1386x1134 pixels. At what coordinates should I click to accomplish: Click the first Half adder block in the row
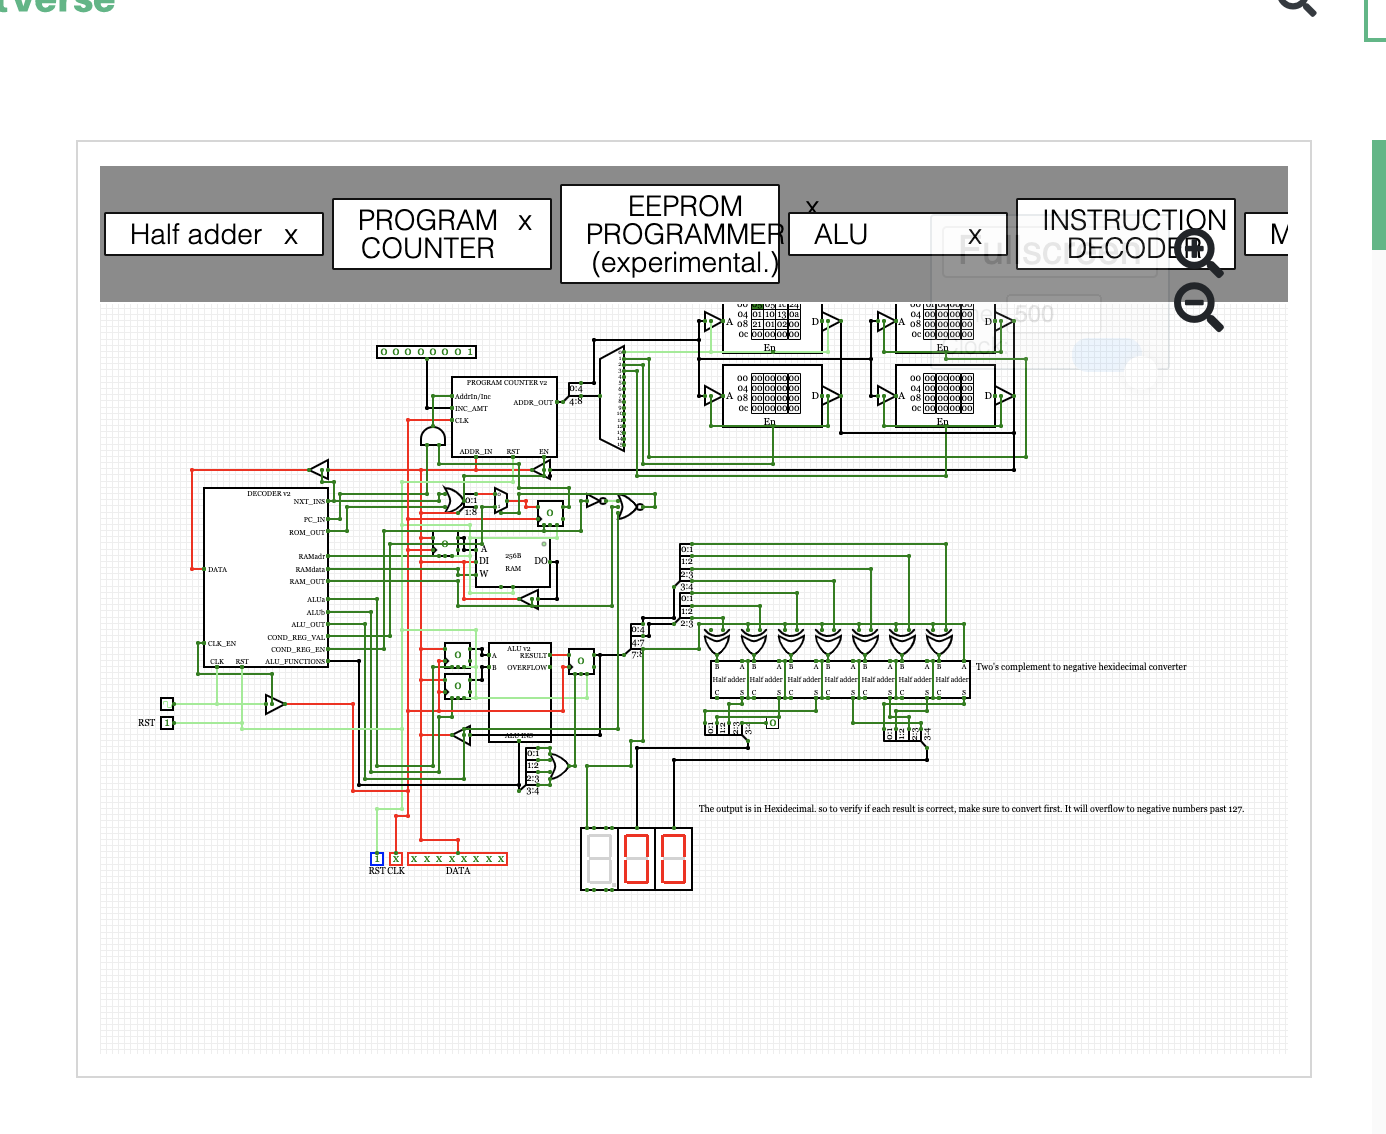tap(729, 679)
